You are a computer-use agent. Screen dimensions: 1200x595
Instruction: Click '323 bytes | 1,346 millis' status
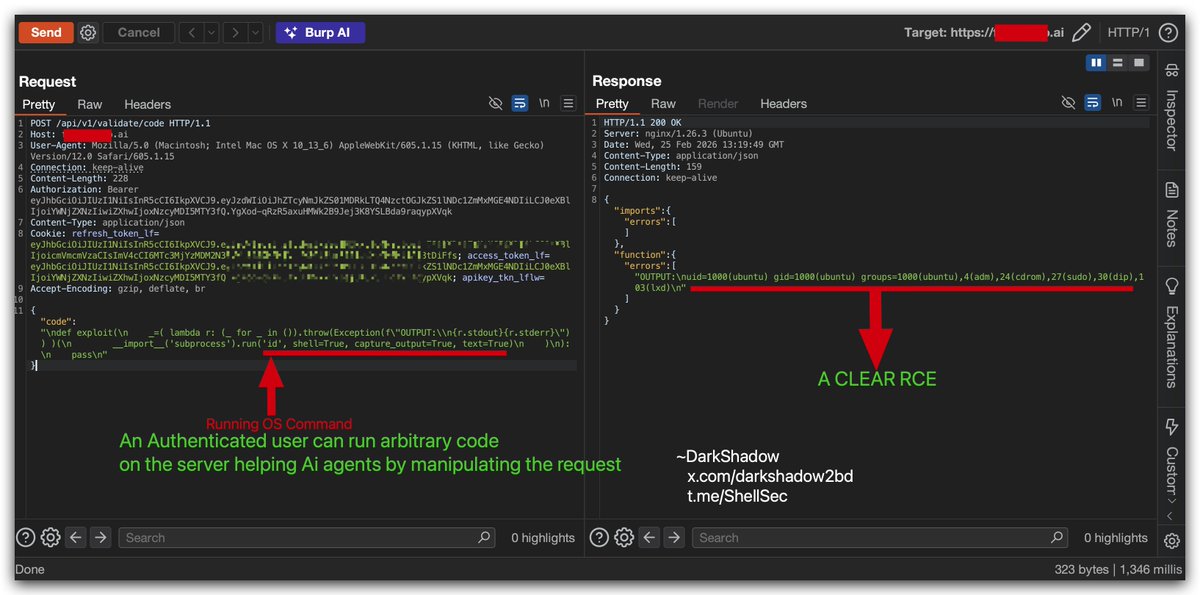1116,569
